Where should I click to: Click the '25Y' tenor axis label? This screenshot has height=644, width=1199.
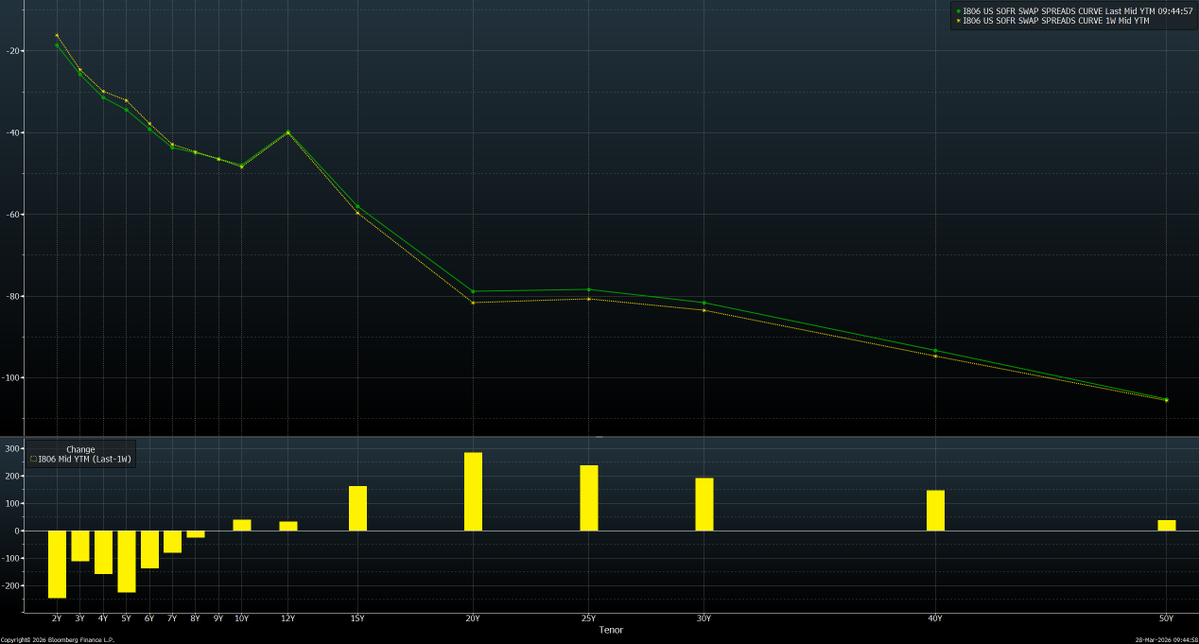[589, 618]
